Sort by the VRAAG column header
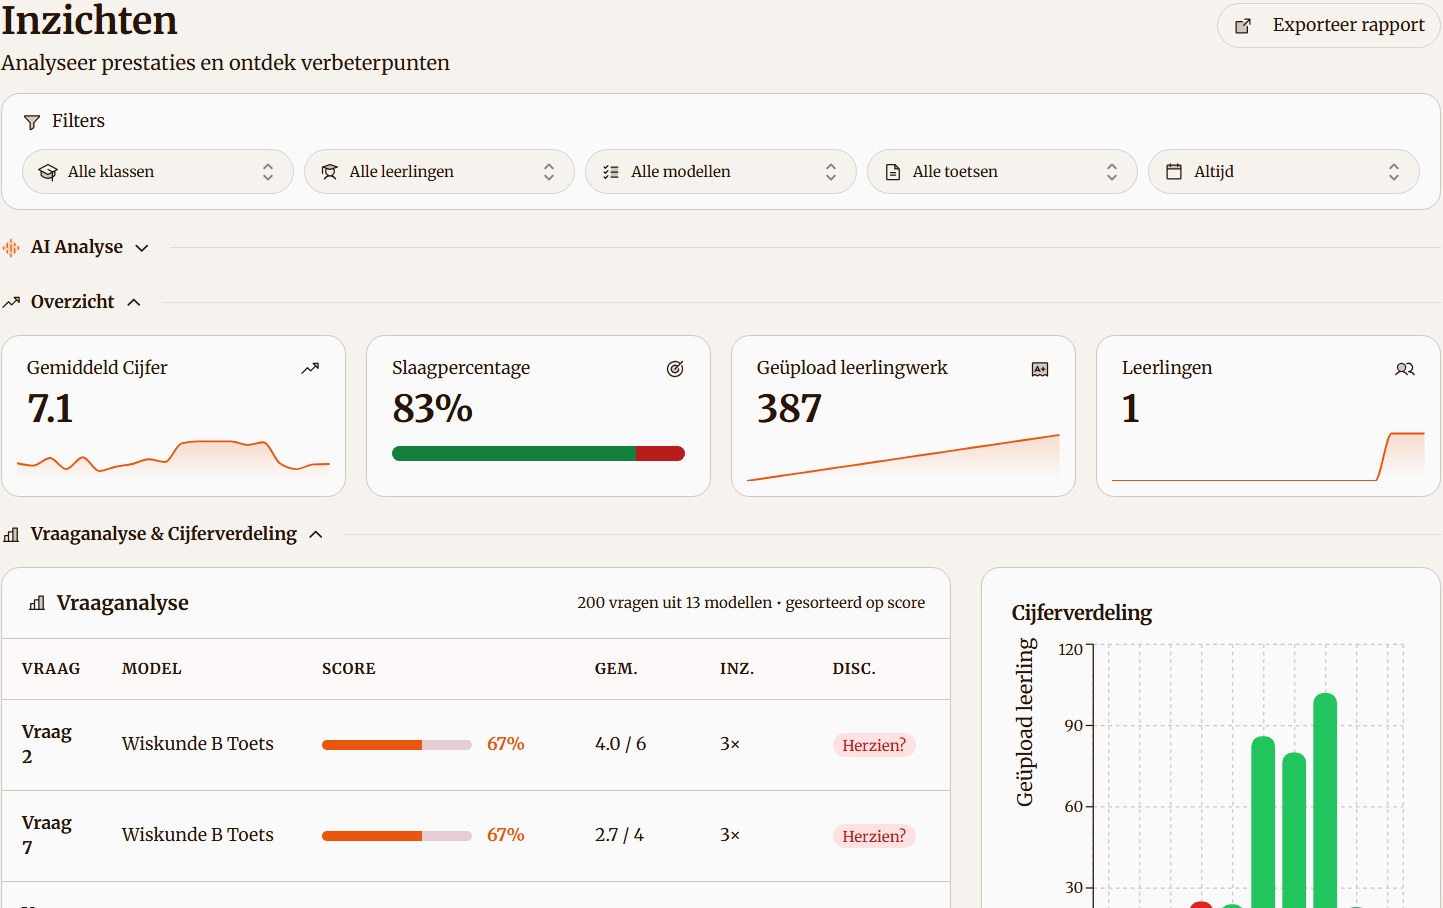The image size is (1443, 908). click(x=51, y=669)
